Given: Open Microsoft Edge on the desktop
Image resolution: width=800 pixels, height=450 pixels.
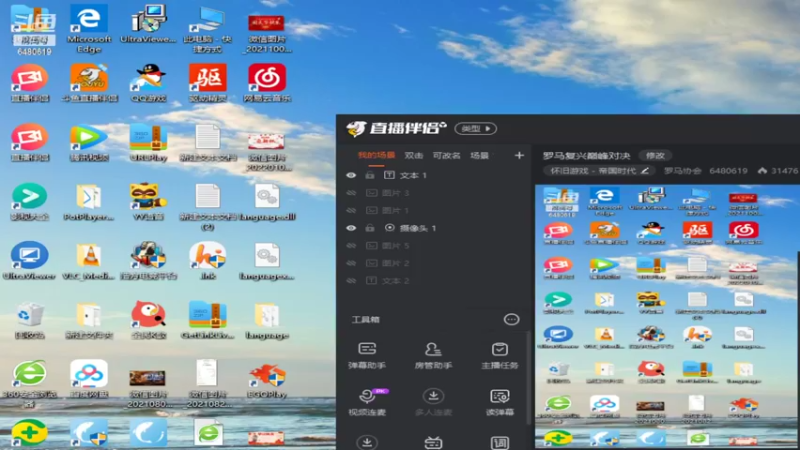Looking at the screenshot, I should pos(89,29).
